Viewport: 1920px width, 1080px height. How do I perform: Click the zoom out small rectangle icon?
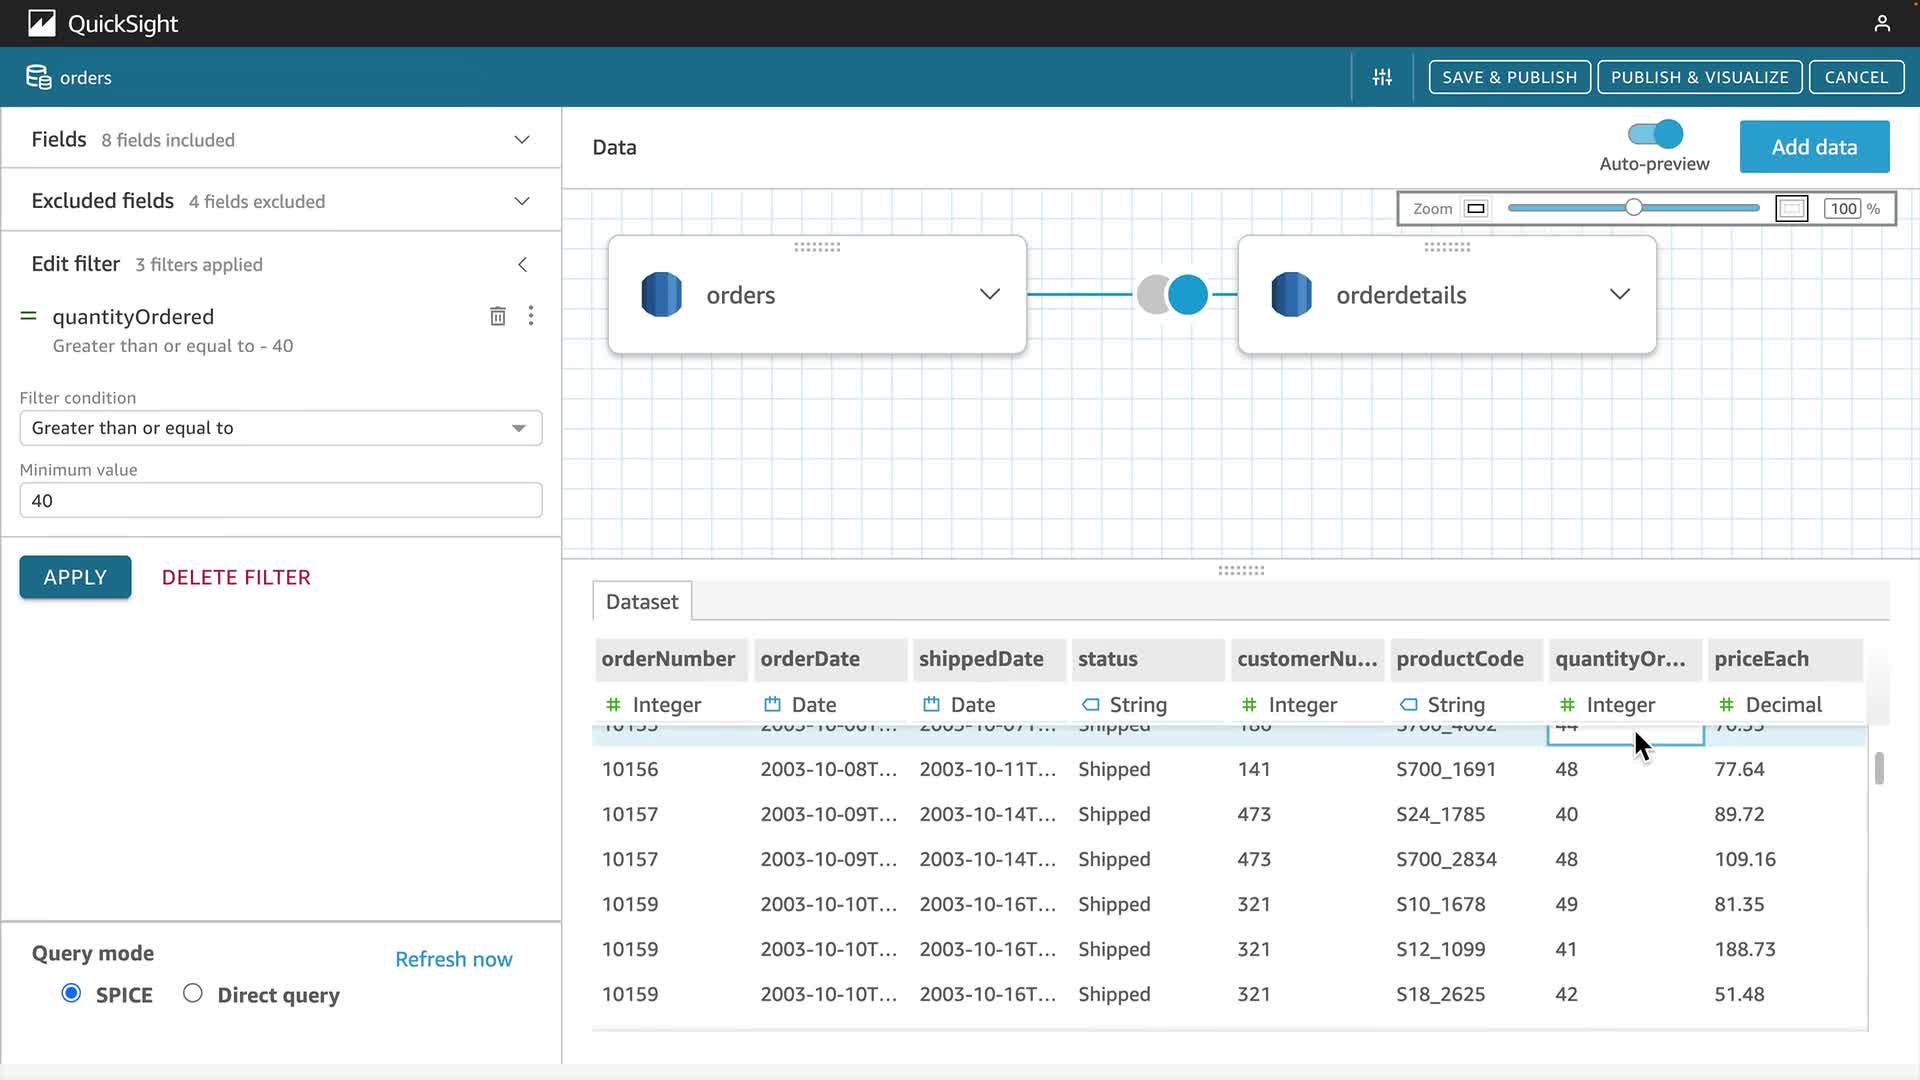(1475, 208)
